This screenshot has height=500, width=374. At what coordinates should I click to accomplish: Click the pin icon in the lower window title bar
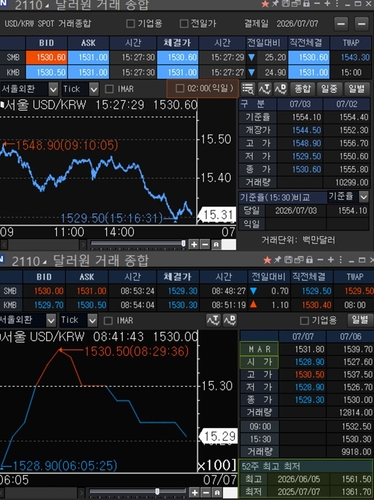pos(277,260)
